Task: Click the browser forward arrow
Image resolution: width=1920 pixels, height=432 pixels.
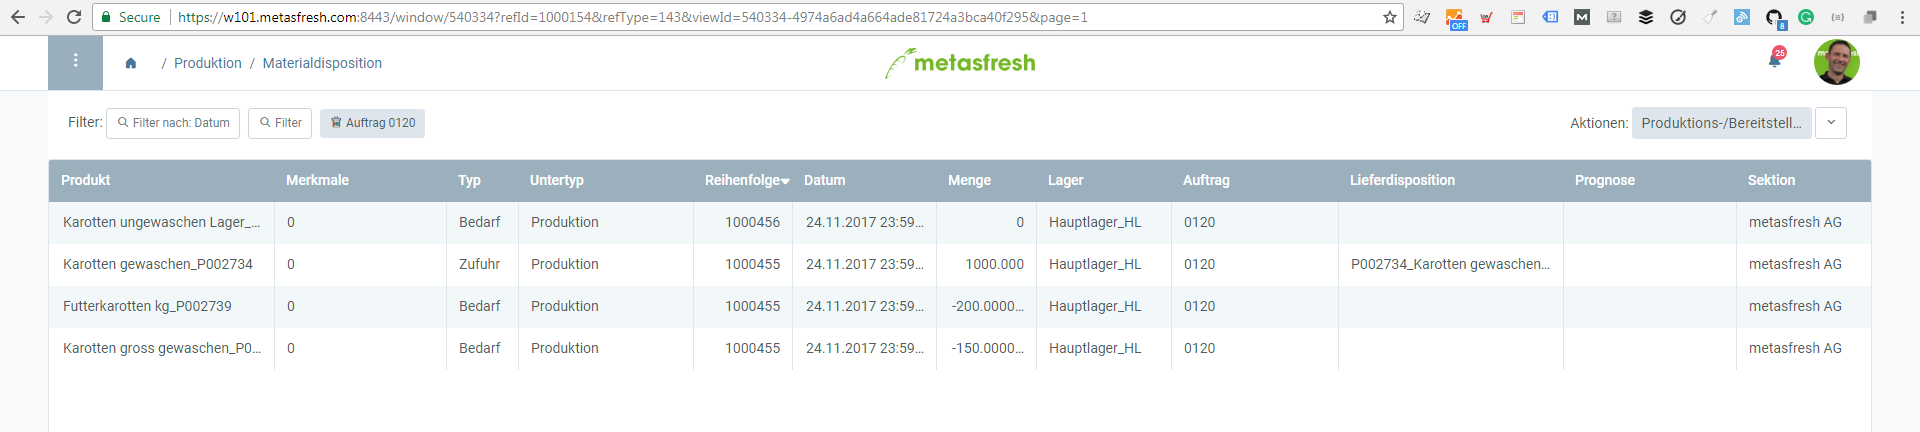Action: tap(46, 17)
